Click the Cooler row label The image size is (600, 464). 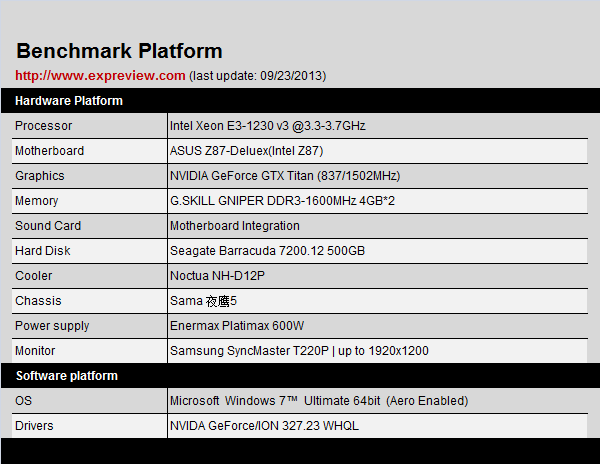(34, 276)
